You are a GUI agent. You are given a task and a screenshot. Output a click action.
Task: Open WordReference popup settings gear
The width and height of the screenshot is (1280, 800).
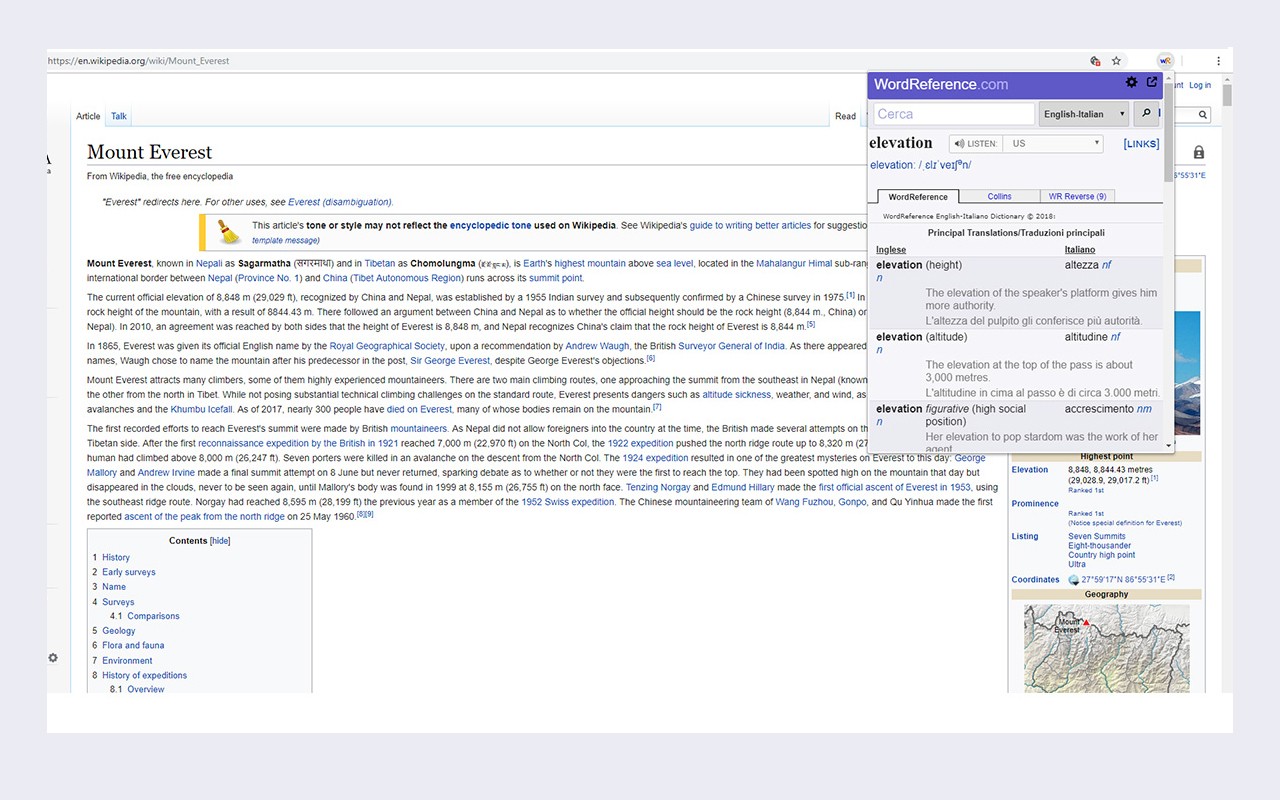(1131, 83)
